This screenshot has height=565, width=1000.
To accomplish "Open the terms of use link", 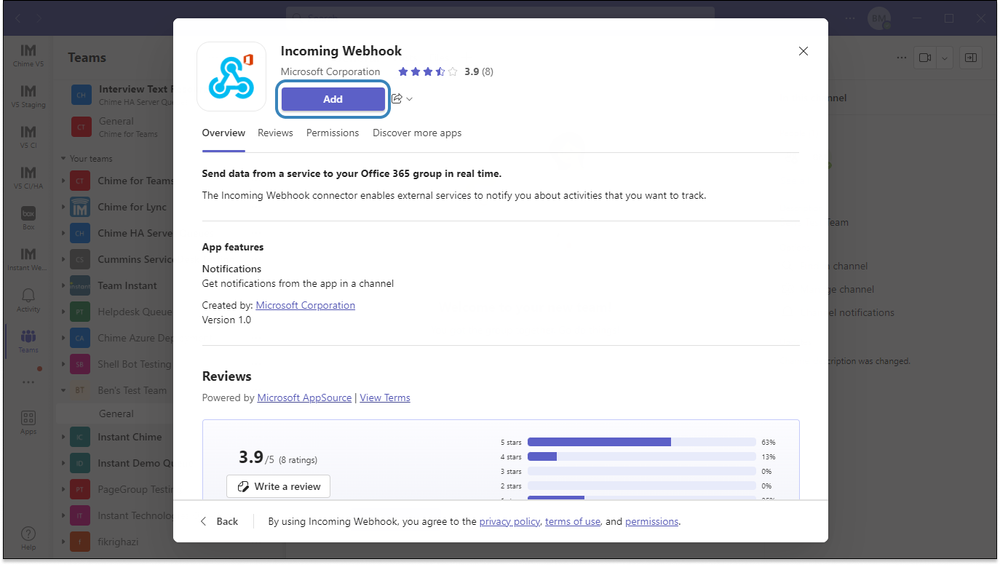I will pyautogui.click(x=573, y=521).
